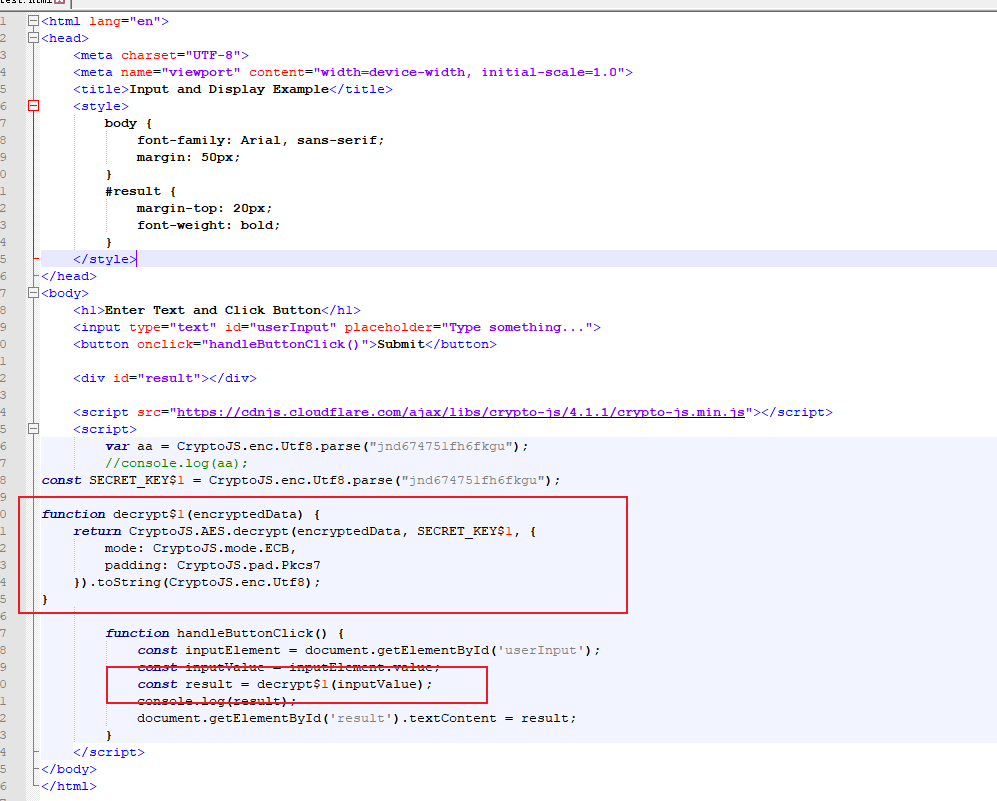Place cursor on meta charset="UTF-8" line
This screenshot has height=801, width=997.
click(x=161, y=55)
